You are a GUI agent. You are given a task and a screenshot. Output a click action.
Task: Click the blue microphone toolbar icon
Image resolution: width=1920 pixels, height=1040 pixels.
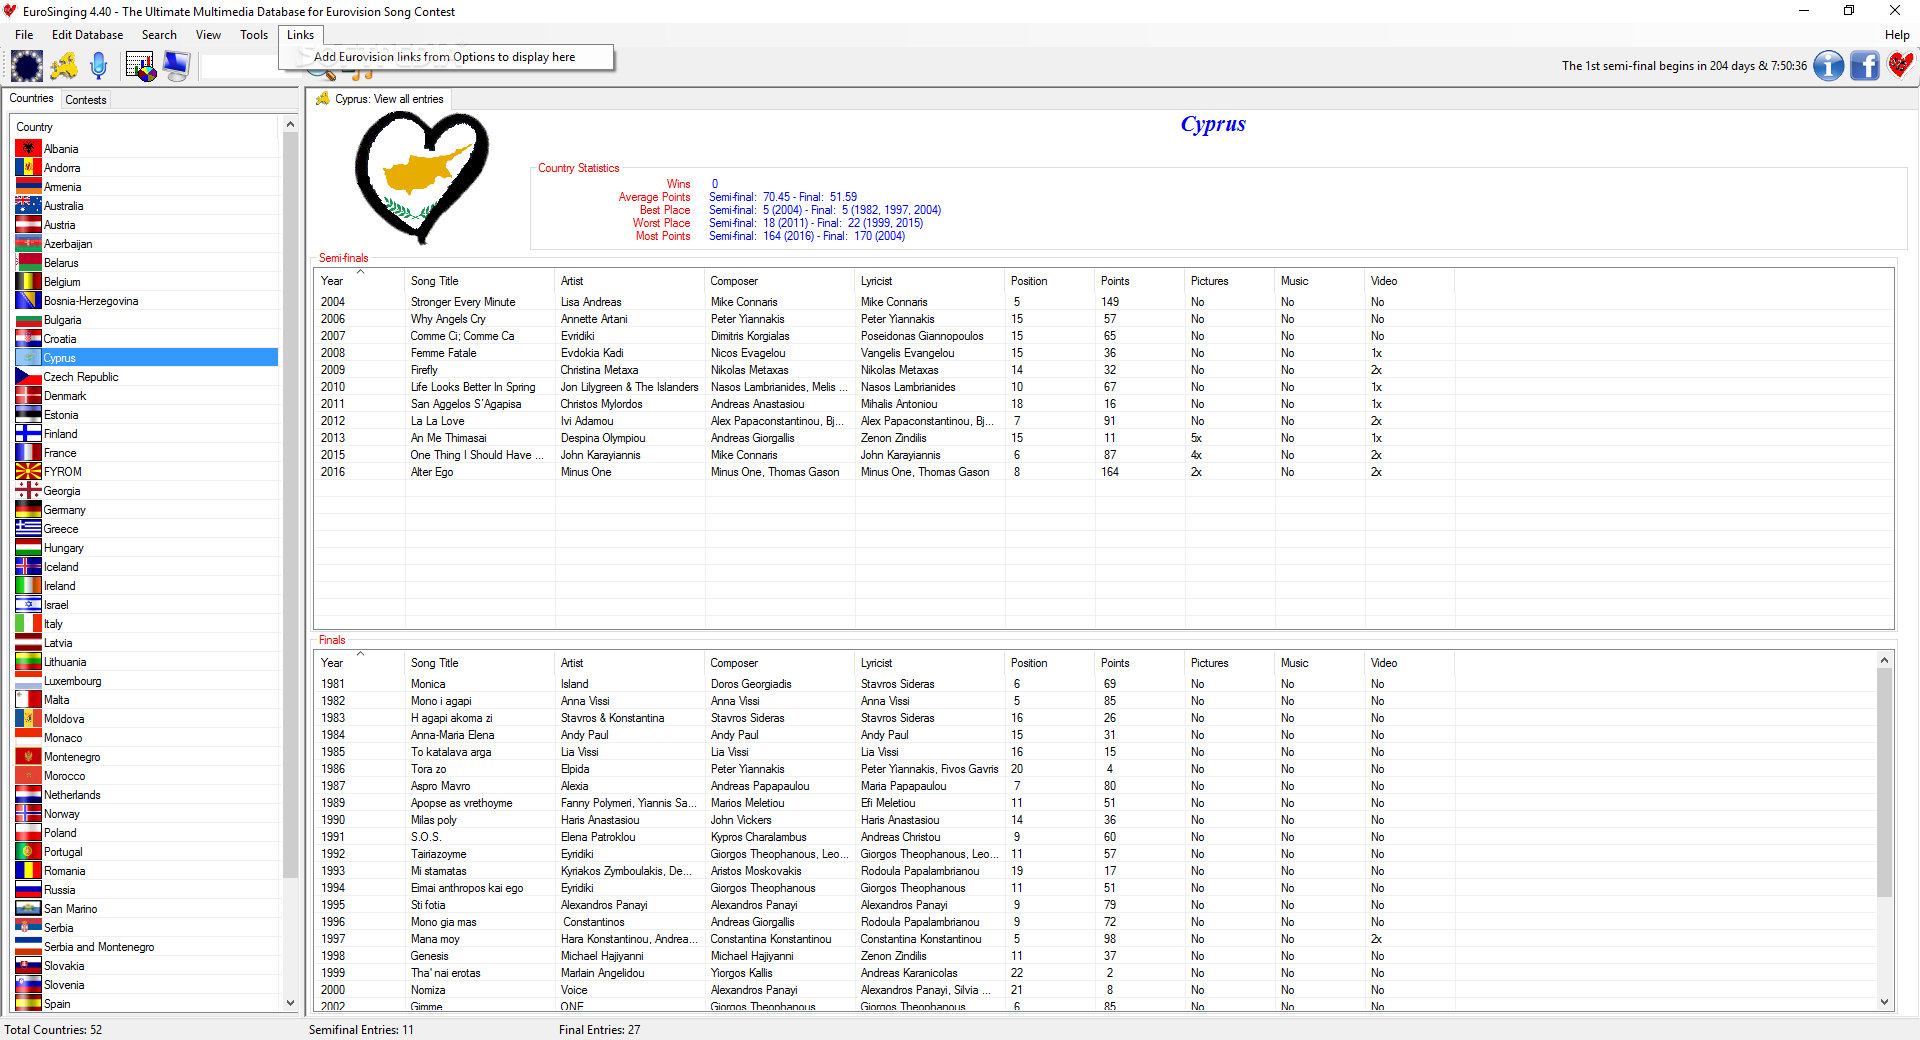click(98, 67)
